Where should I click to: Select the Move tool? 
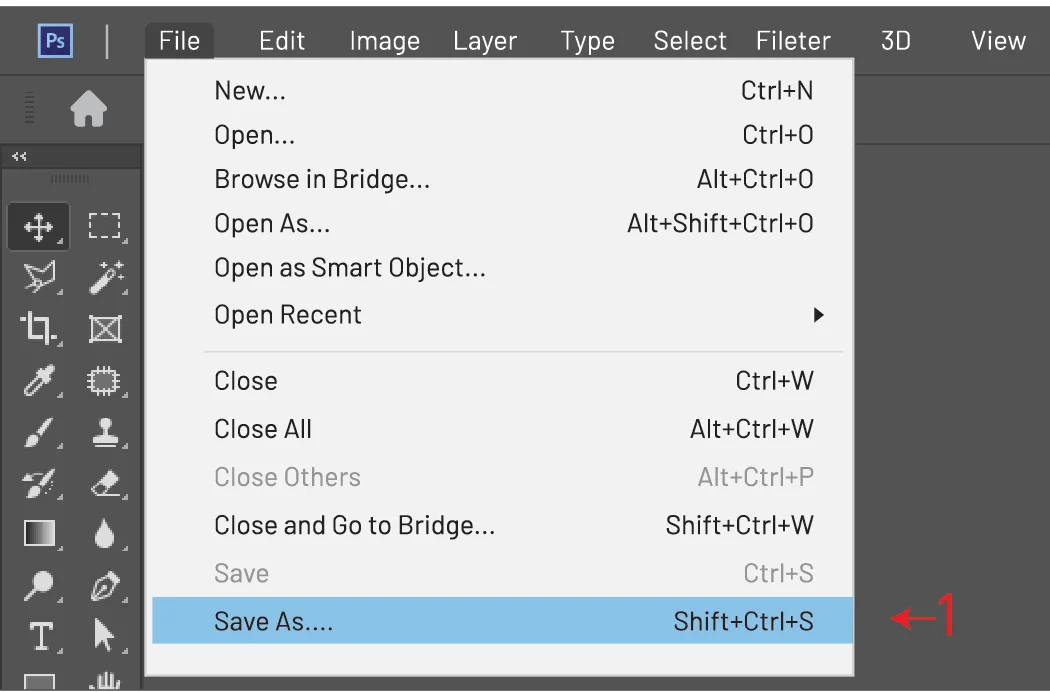point(39,227)
